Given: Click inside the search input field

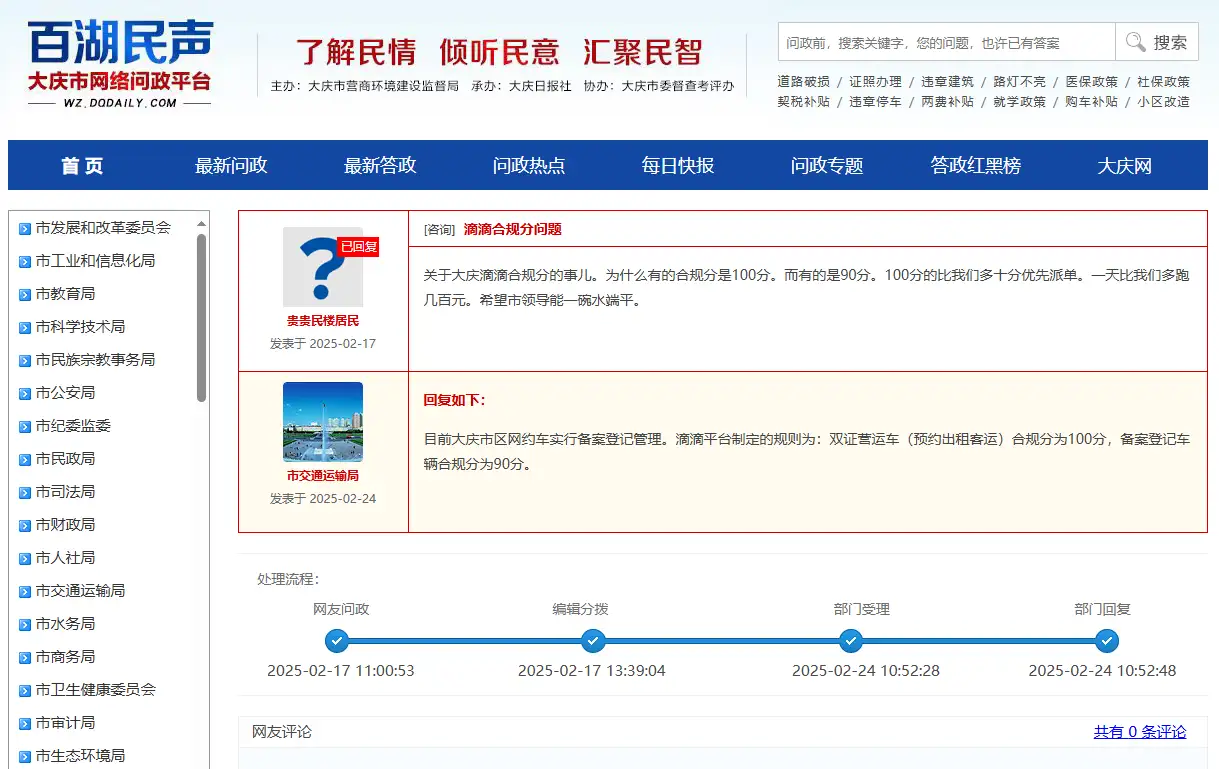Looking at the screenshot, I should coord(945,42).
